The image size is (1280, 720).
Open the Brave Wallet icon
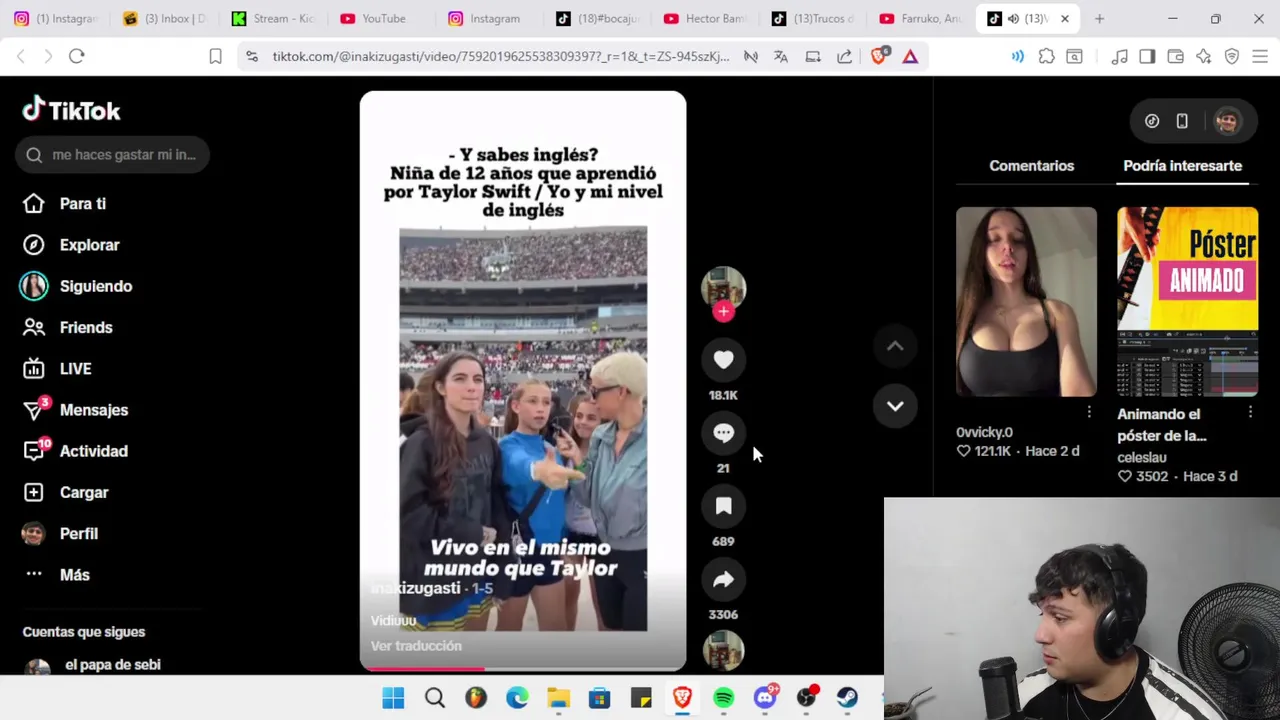(1175, 57)
